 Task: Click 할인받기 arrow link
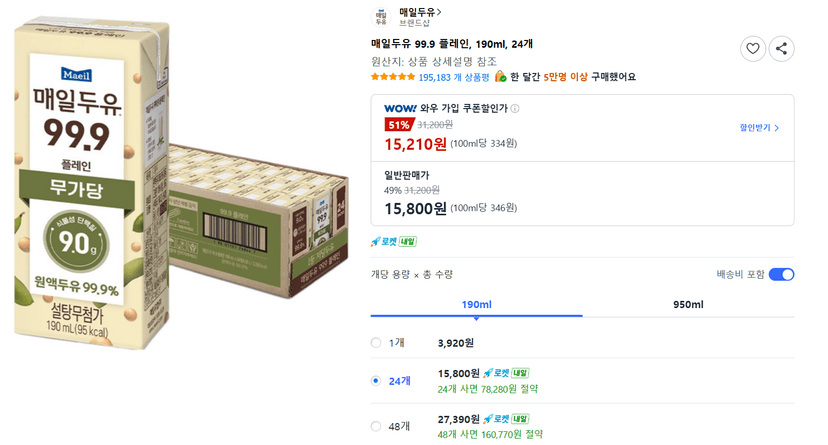click(x=759, y=128)
